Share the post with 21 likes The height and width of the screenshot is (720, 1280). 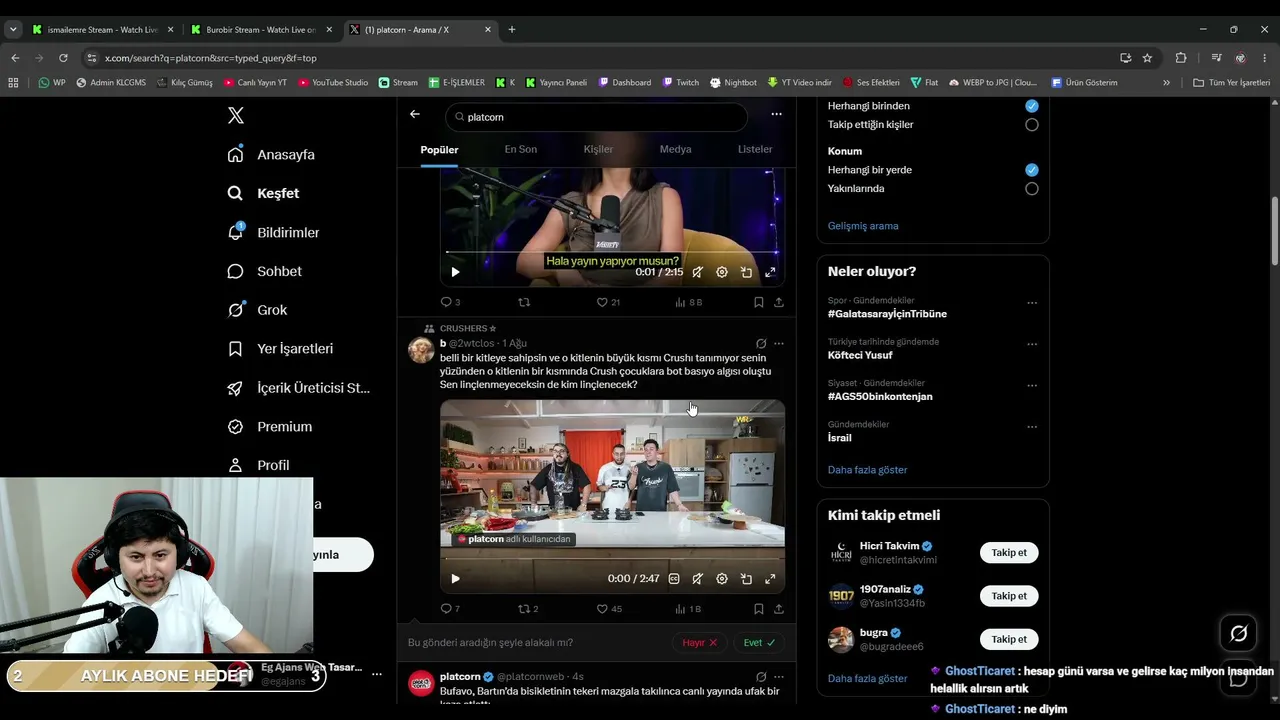coord(778,302)
